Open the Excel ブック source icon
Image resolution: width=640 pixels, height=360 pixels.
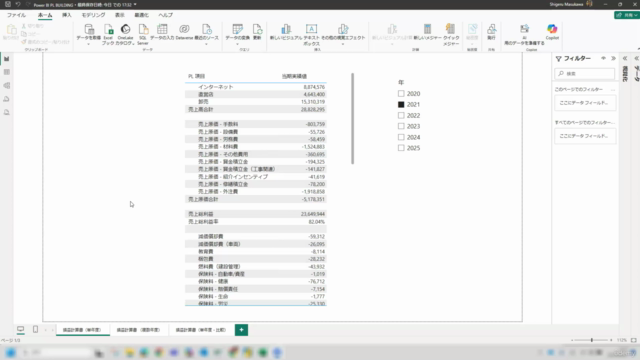[108, 29]
